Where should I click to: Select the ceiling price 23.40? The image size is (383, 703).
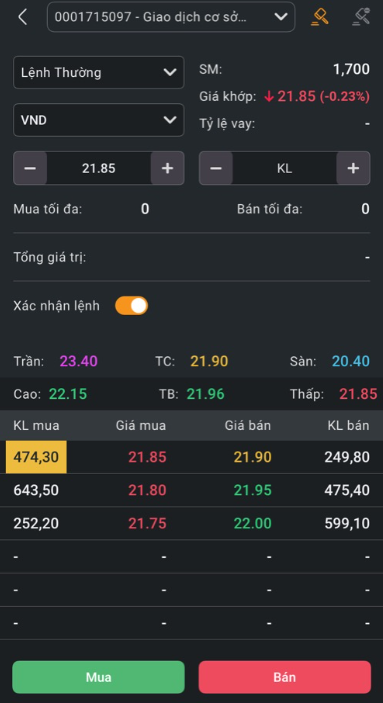(78, 361)
